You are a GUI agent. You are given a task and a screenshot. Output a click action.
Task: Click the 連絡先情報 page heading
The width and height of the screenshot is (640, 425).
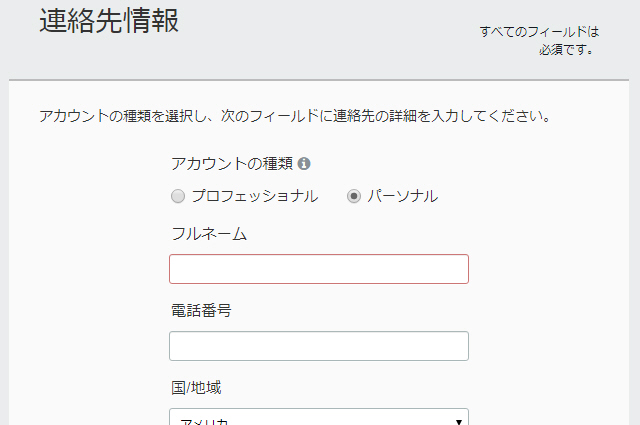coord(109,20)
